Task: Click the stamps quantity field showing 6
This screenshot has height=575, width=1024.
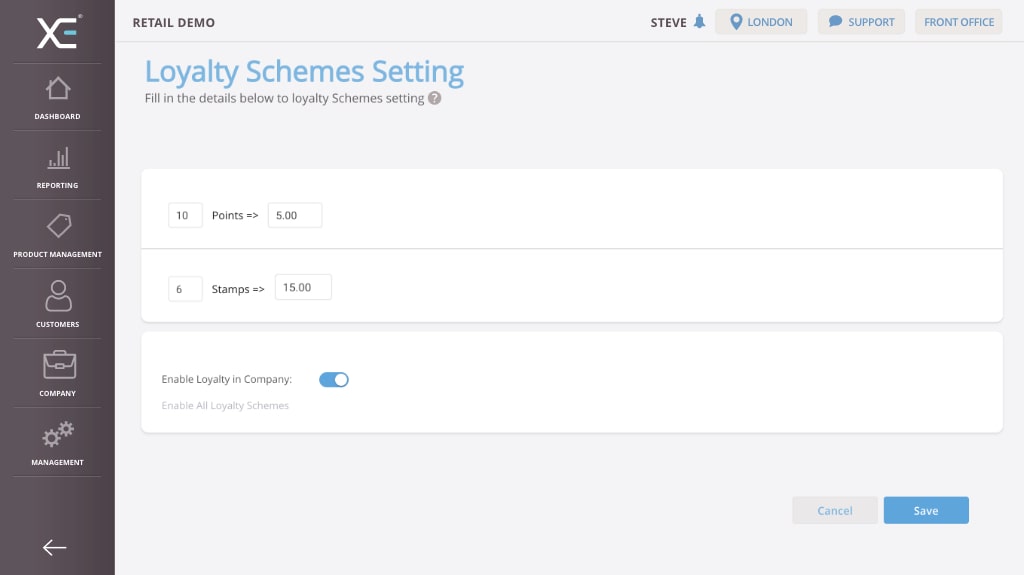Action: [x=185, y=289]
